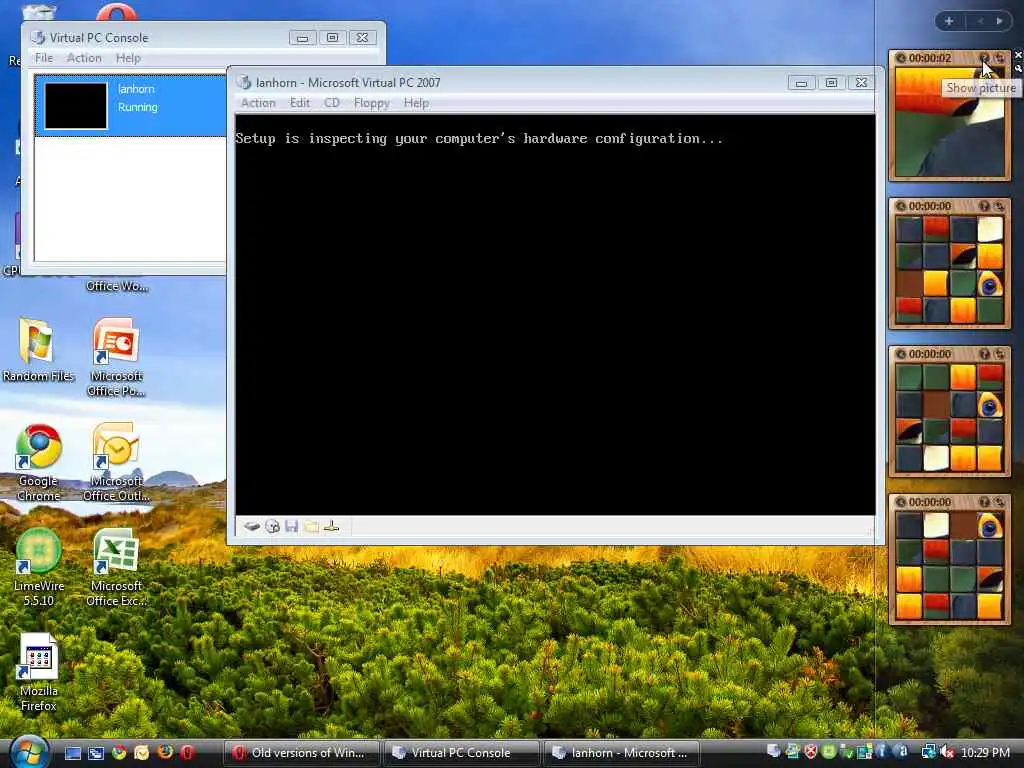Click Show picture icon on 00:00:02 puzzle gadget

tap(984, 58)
